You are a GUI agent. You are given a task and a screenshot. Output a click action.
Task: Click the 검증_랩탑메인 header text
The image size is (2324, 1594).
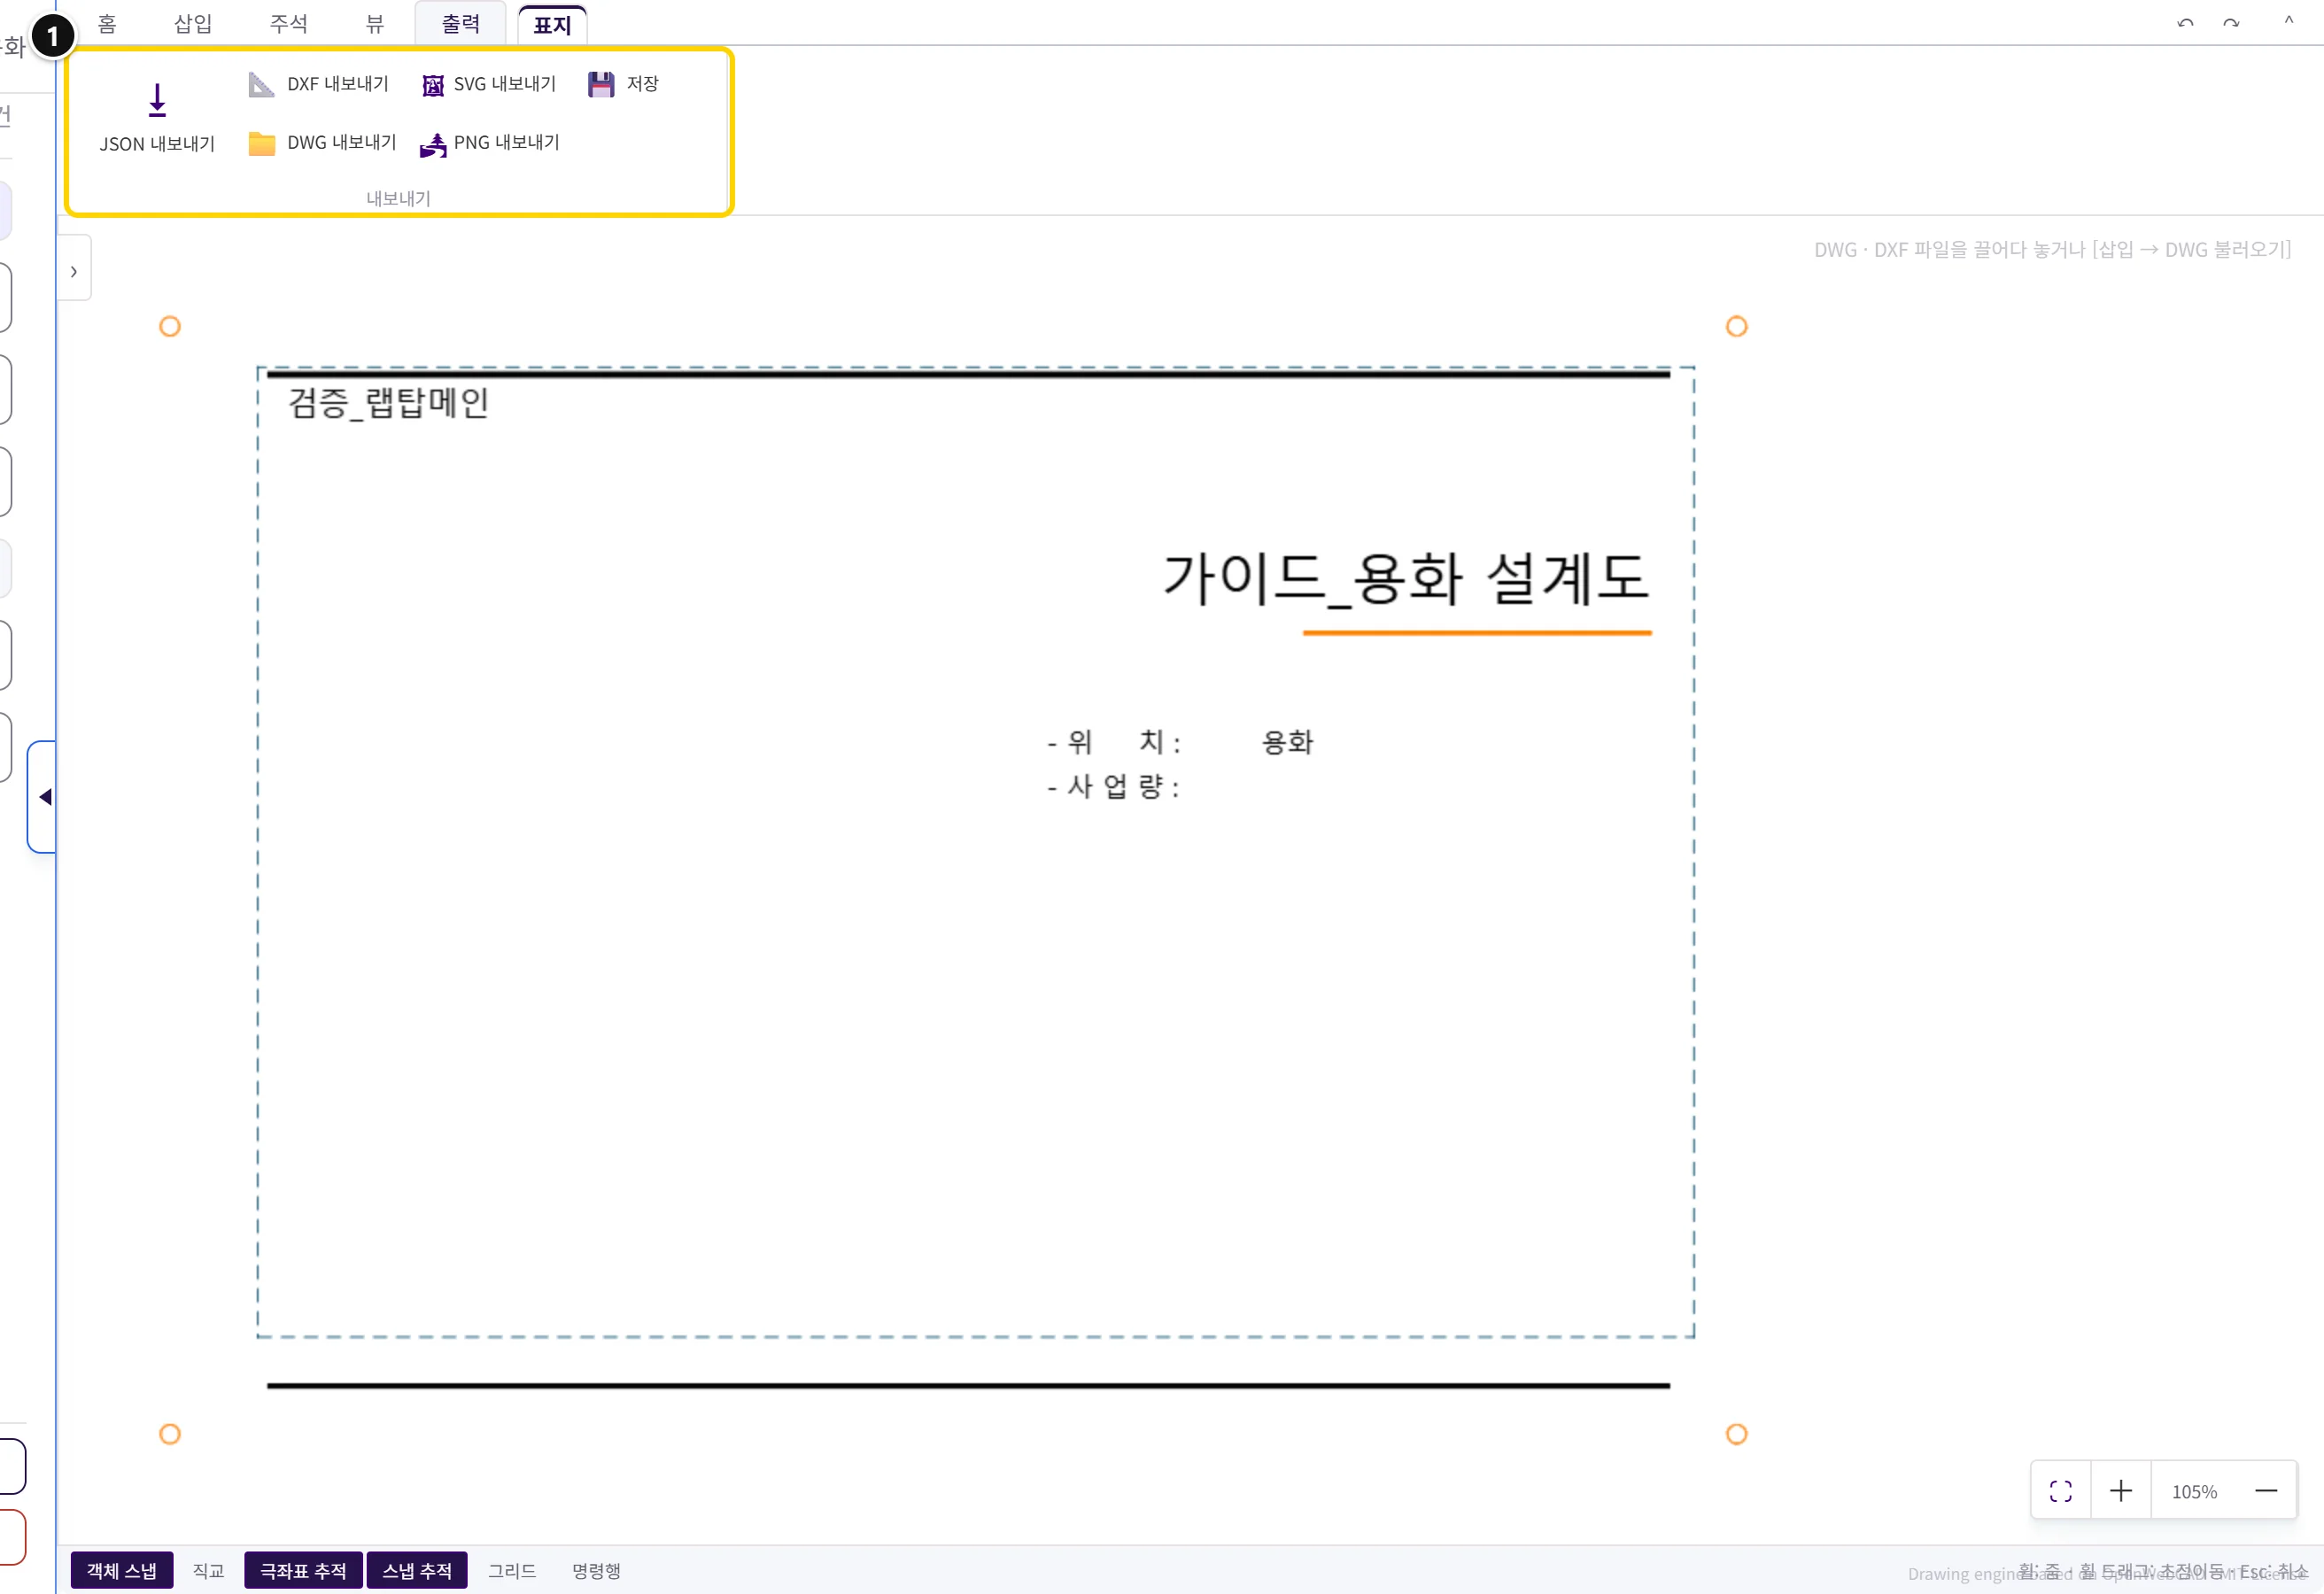tap(388, 402)
